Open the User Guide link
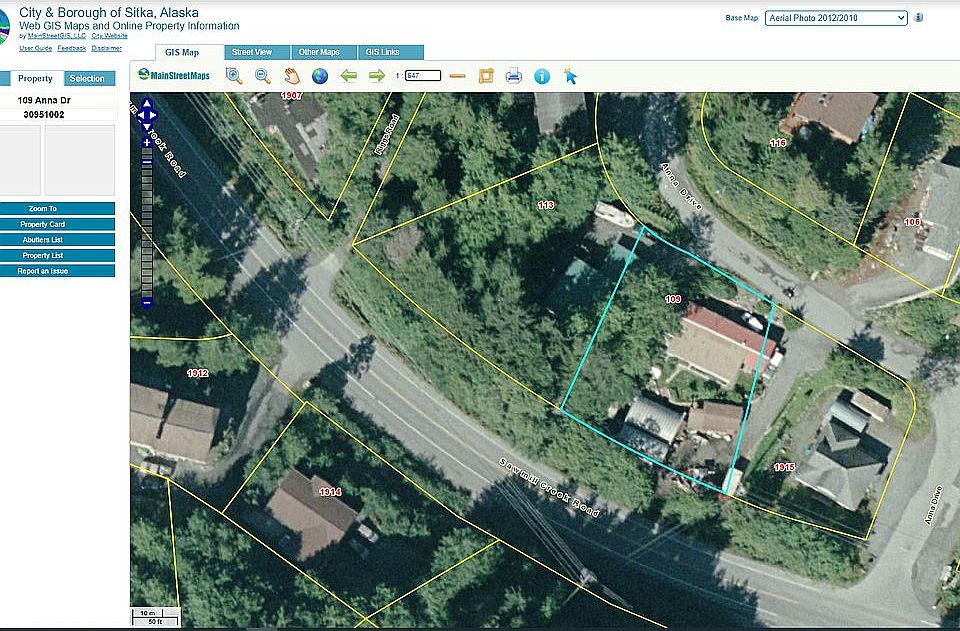The width and height of the screenshot is (960, 631). point(36,48)
